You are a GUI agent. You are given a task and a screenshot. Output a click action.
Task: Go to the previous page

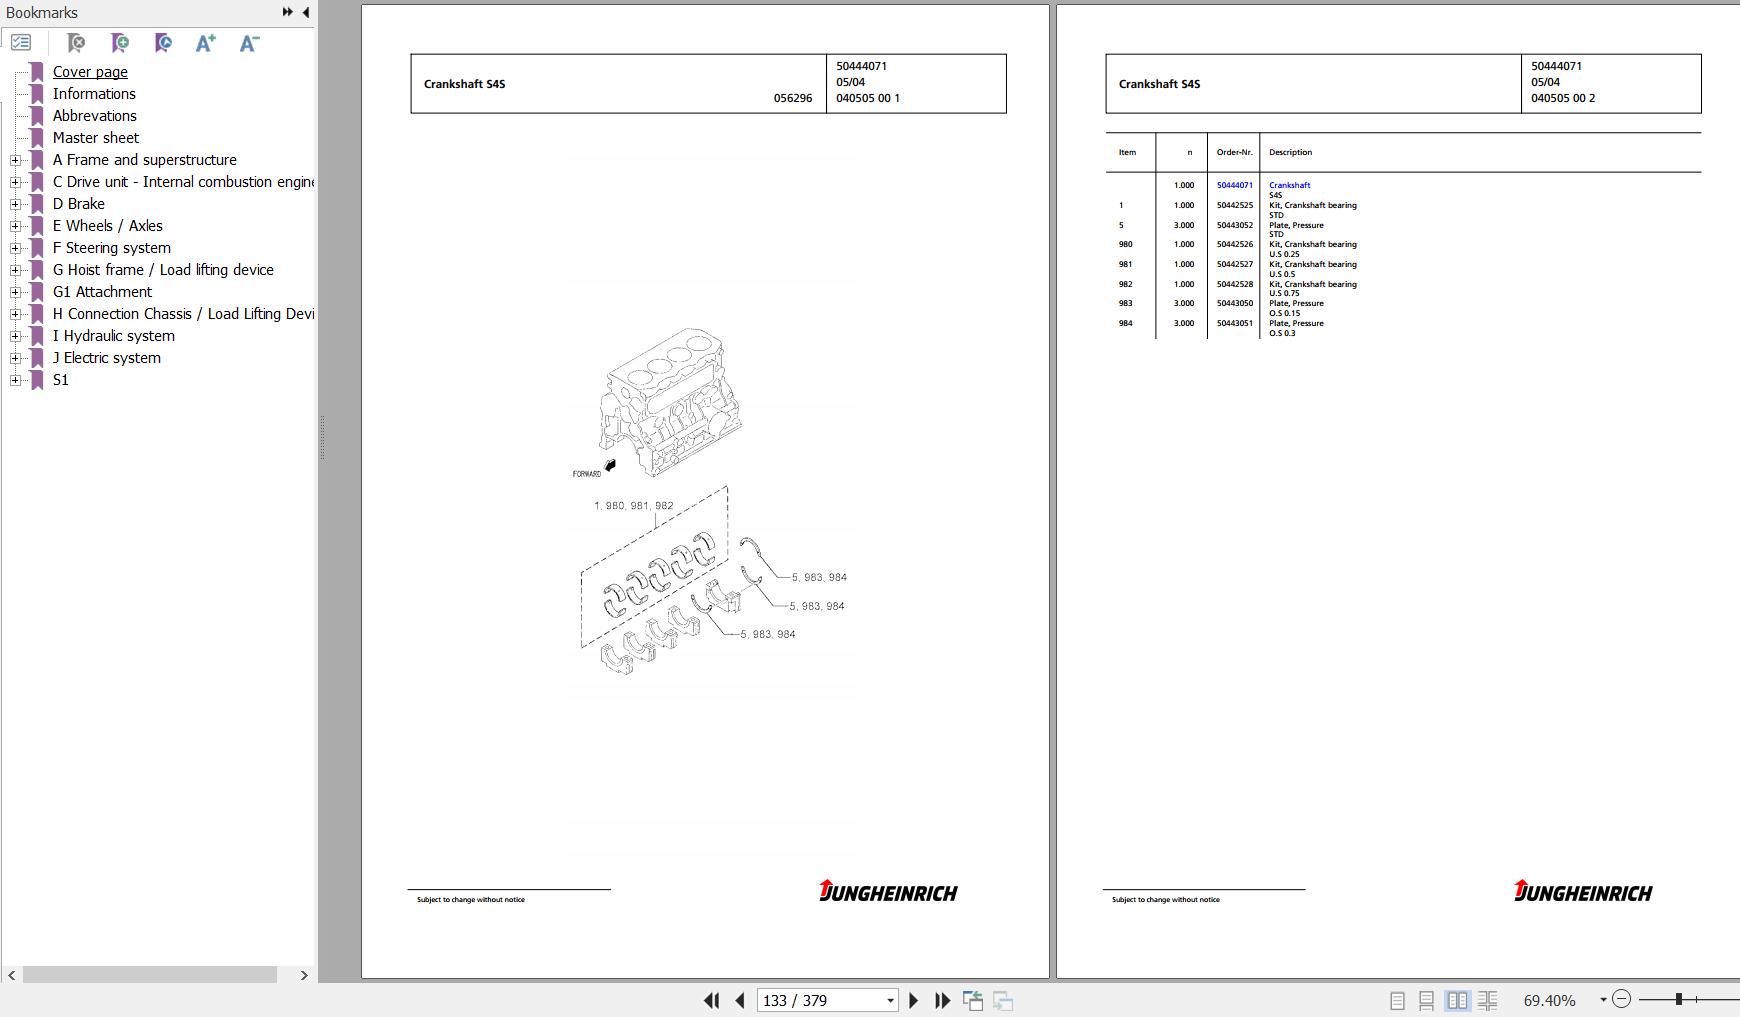tap(740, 1000)
